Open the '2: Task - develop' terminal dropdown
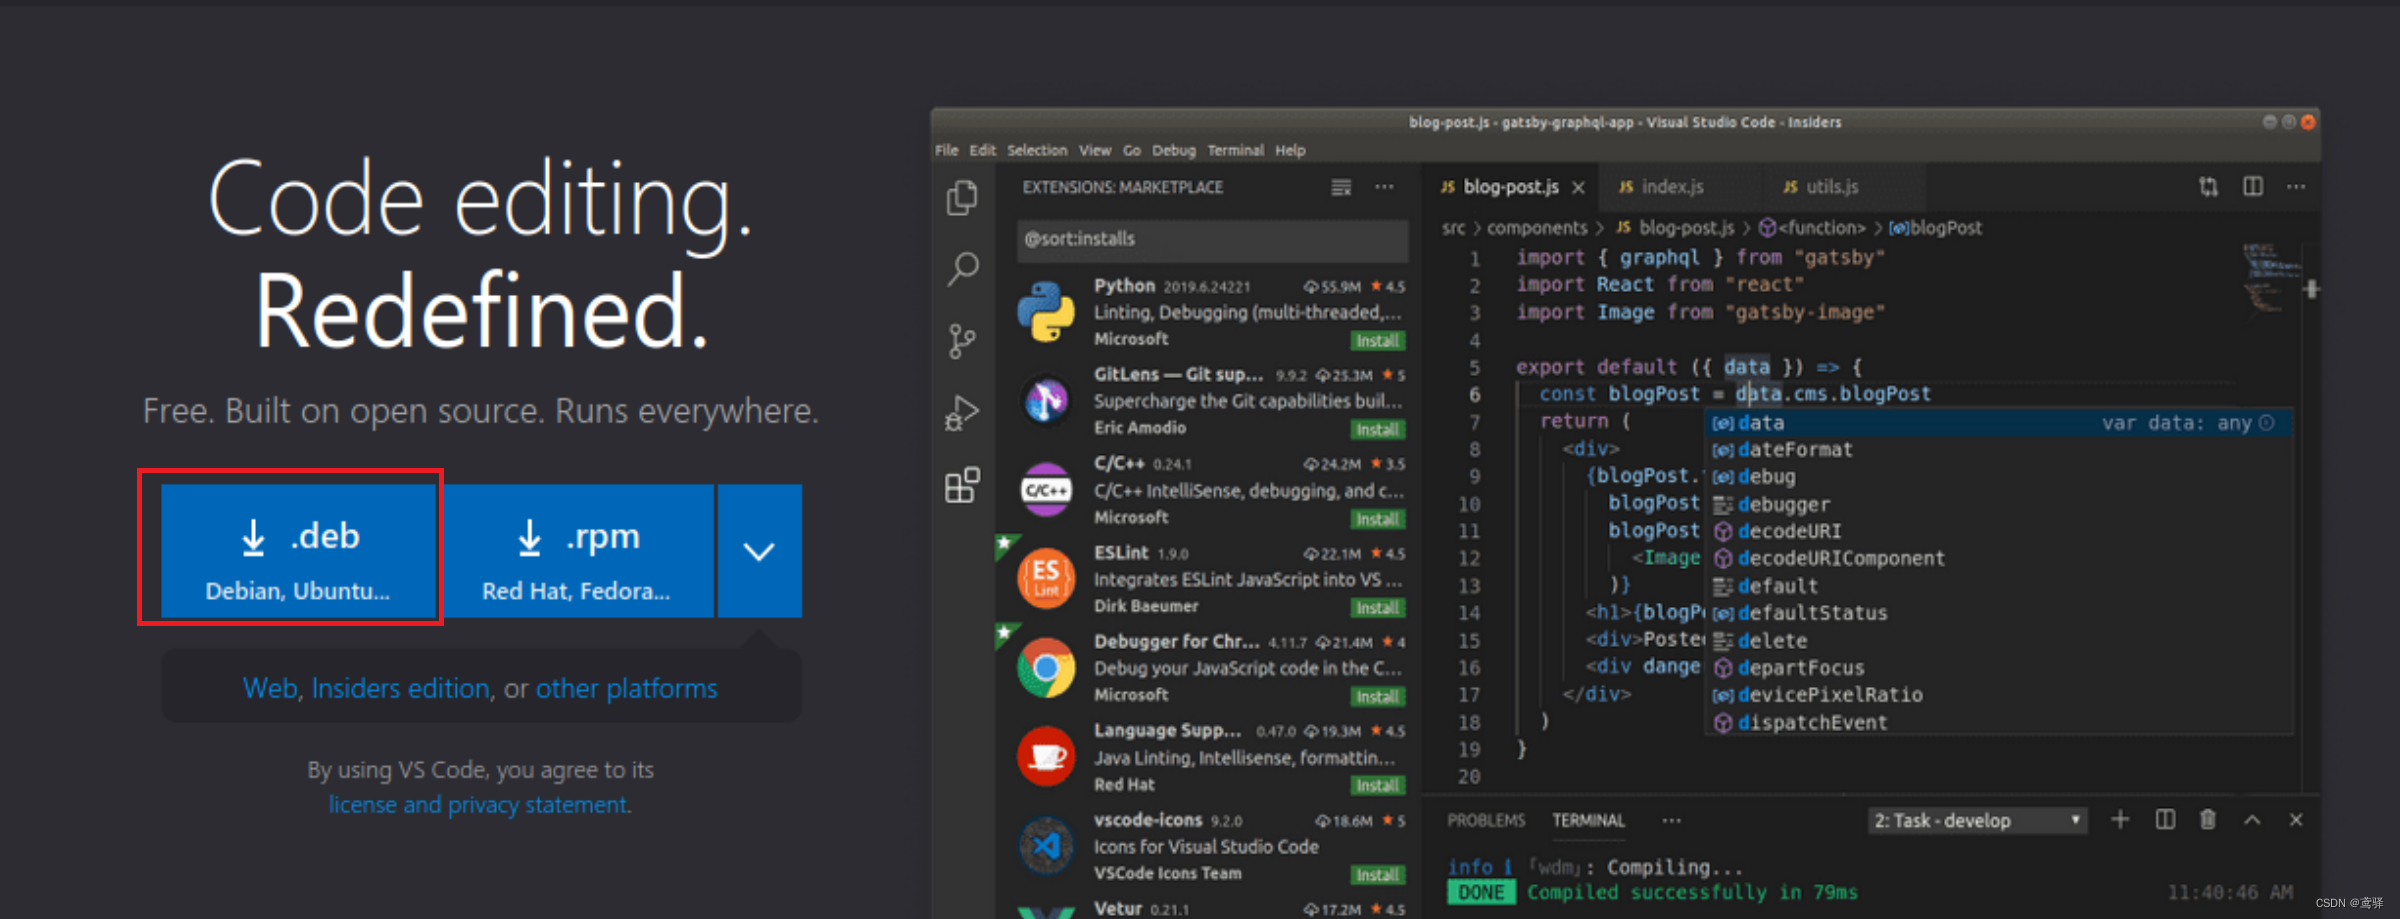The width and height of the screenshot is (2400, 919). coord(1976,820)
